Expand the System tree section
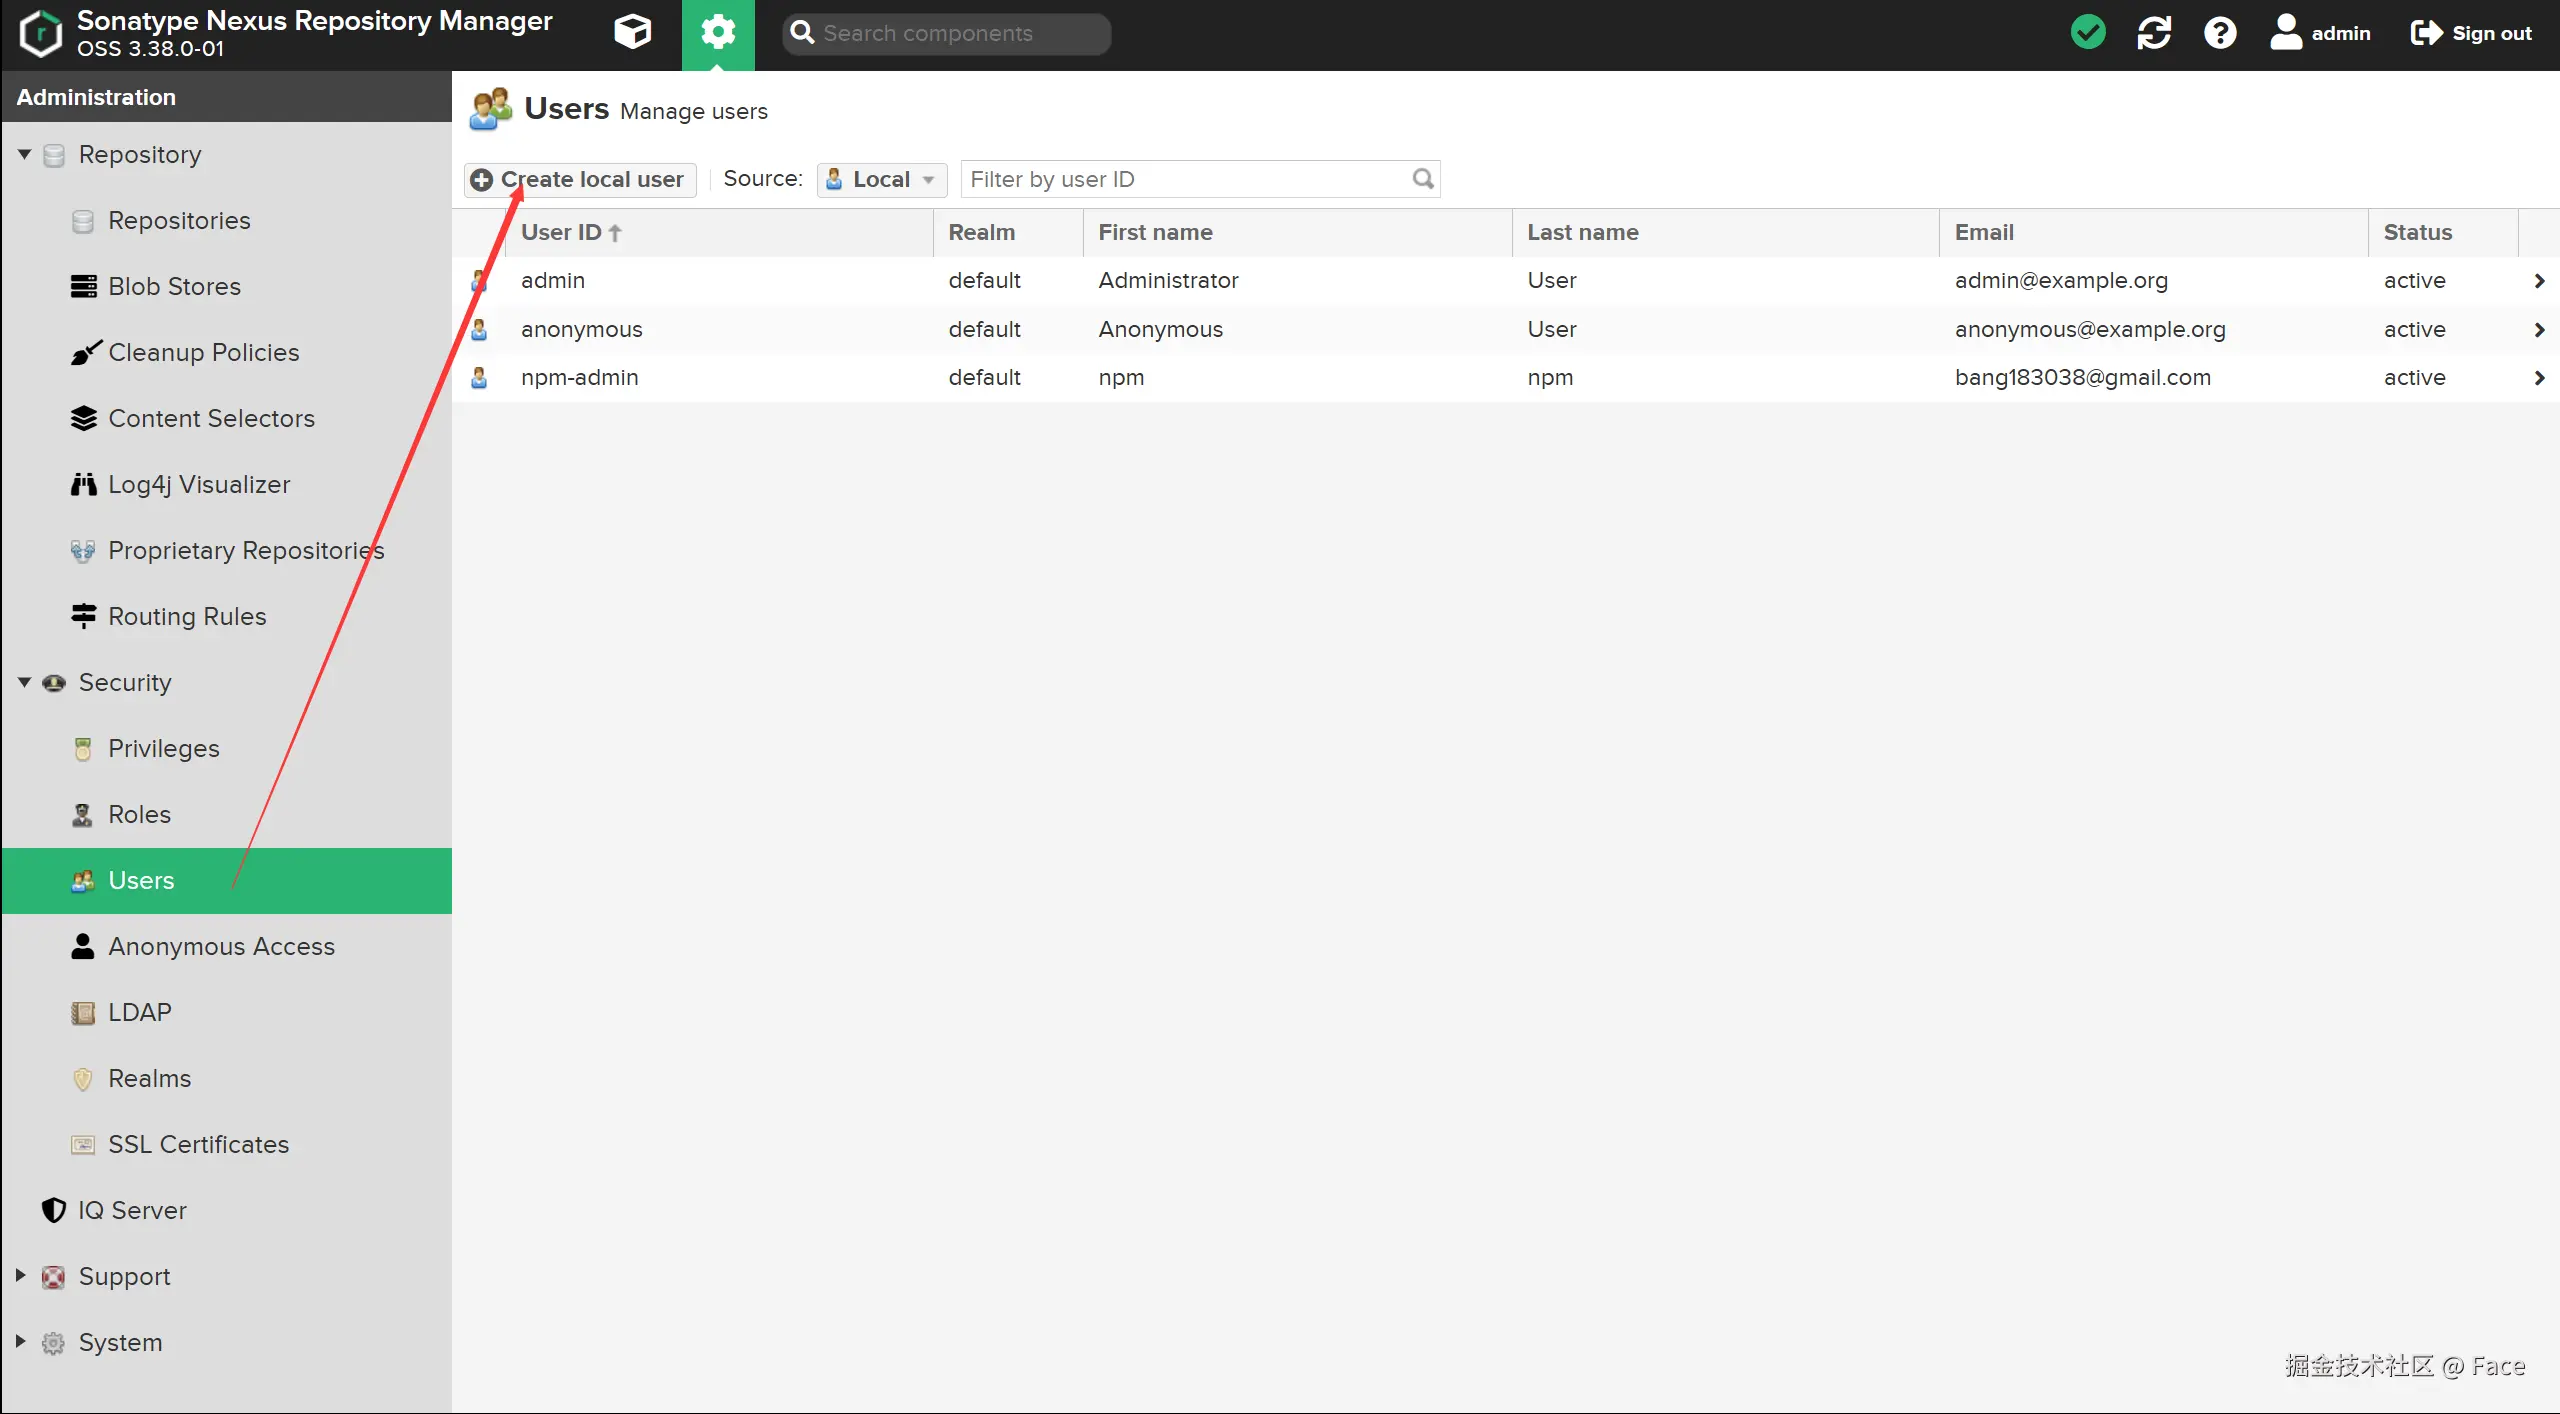The image size is (2560, 1414). pyautogui.click(x=20, y=1342)
